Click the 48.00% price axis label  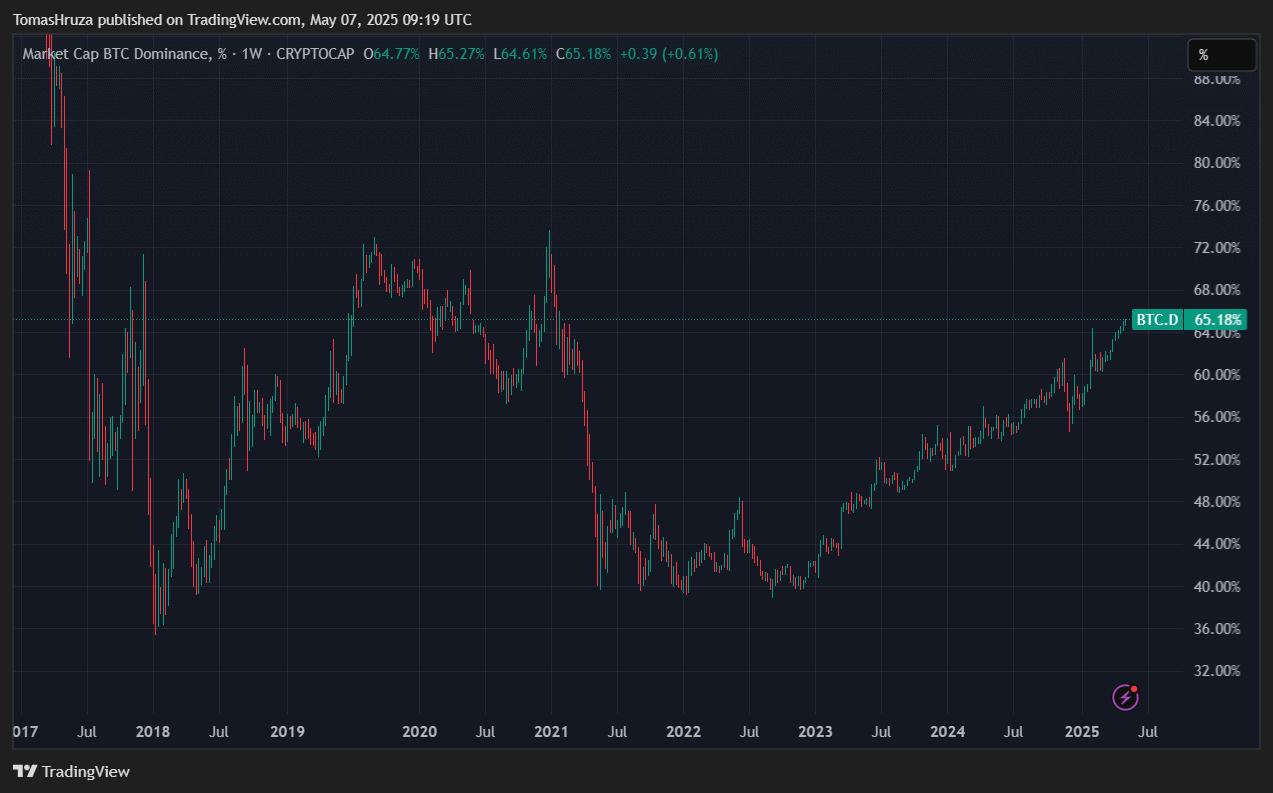pos(1216,502)
